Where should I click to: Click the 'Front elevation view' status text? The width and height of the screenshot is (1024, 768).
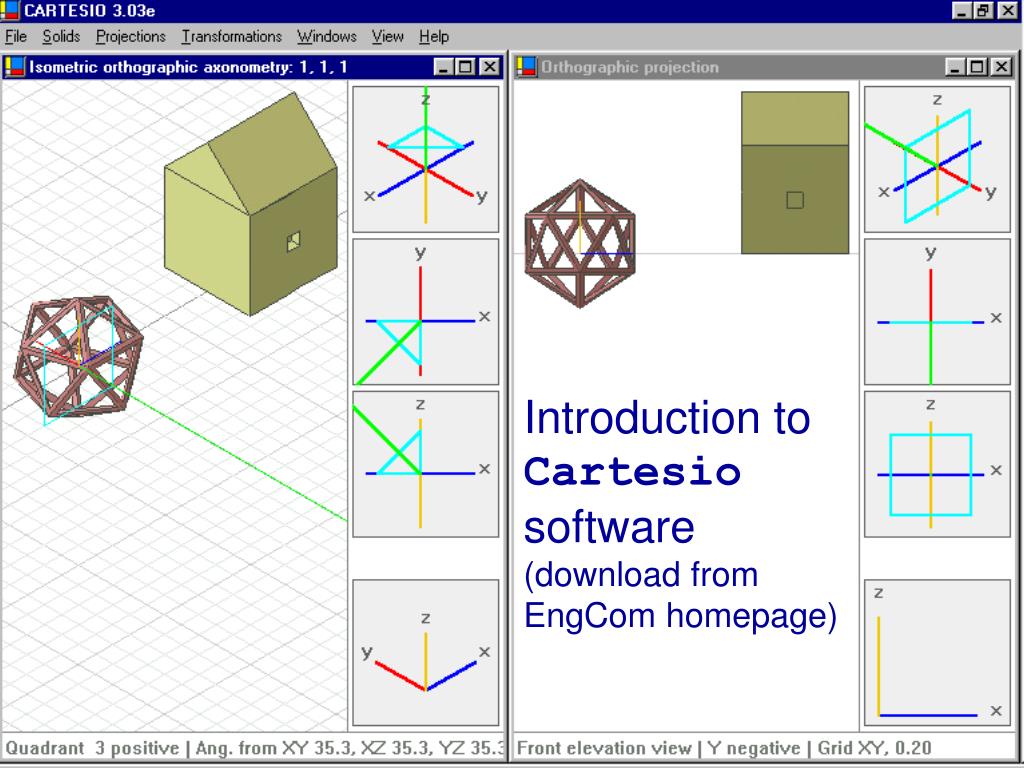[604, 748]
